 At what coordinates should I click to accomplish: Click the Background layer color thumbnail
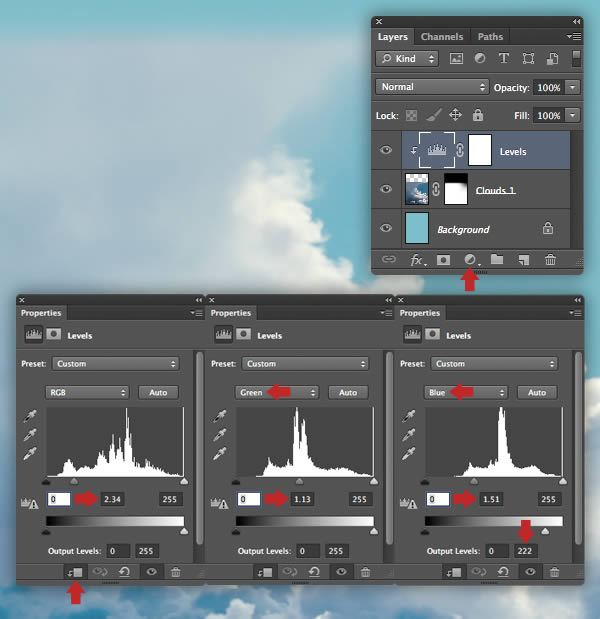click(416, 228)
